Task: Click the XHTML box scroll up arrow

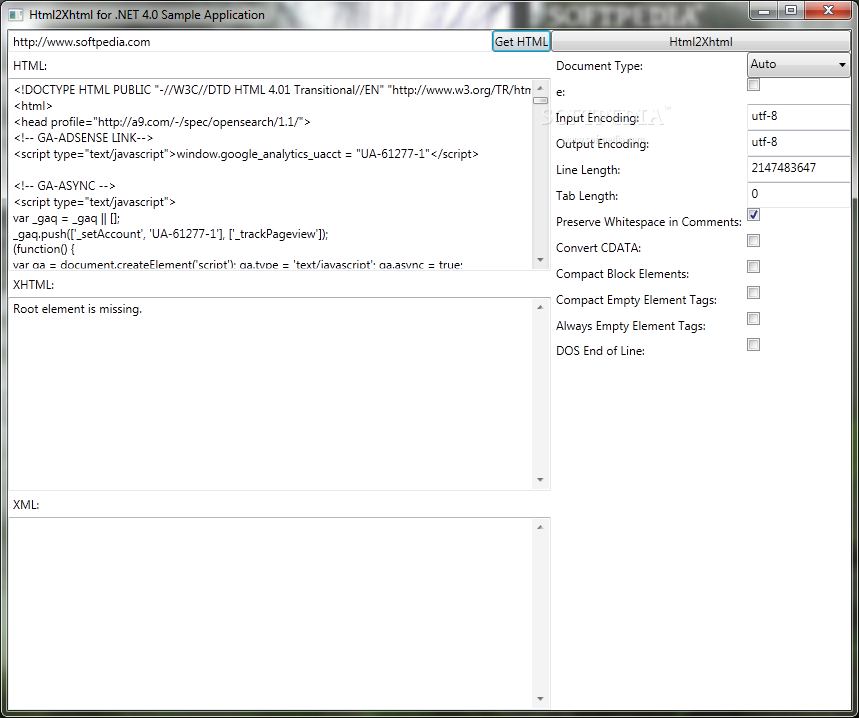Action: pos(540,307)
